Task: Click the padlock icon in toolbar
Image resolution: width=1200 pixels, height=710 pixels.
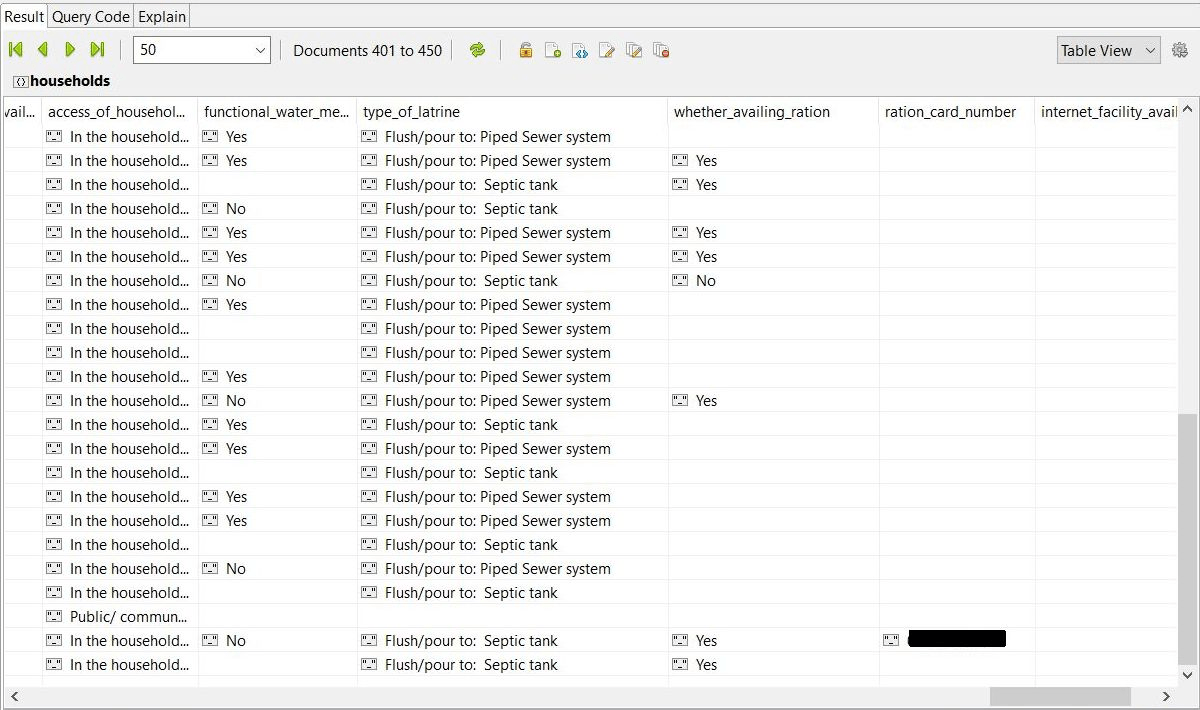Action: coord(525,50)
